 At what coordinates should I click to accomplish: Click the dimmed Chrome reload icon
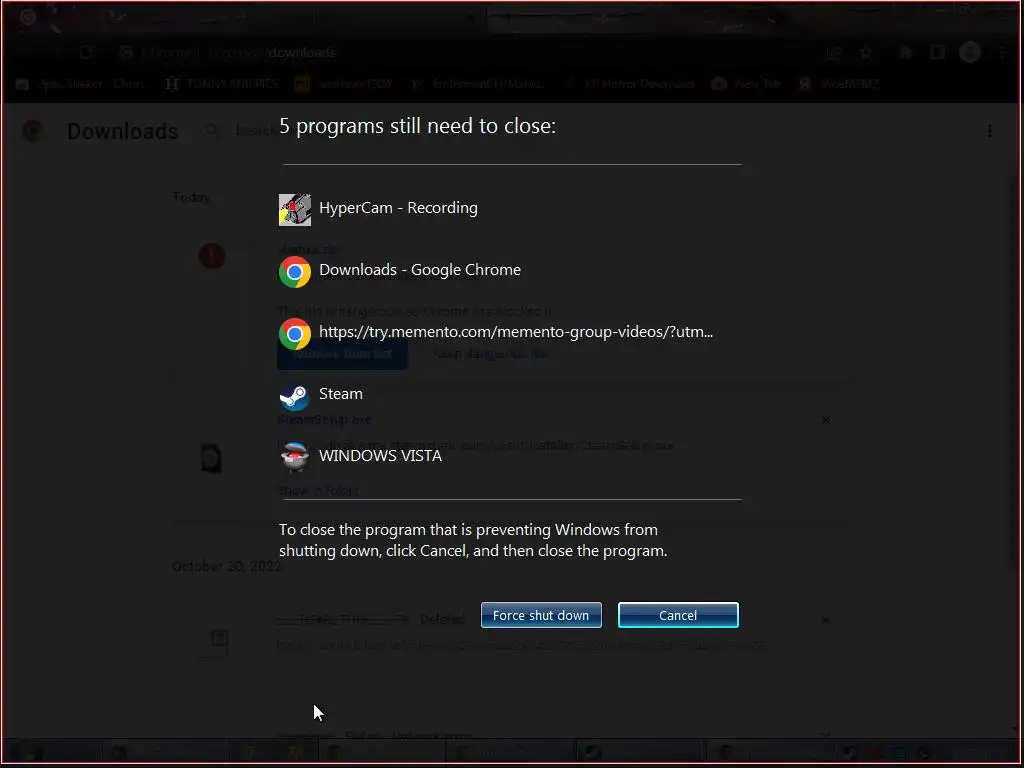click(x=86, y=52)
